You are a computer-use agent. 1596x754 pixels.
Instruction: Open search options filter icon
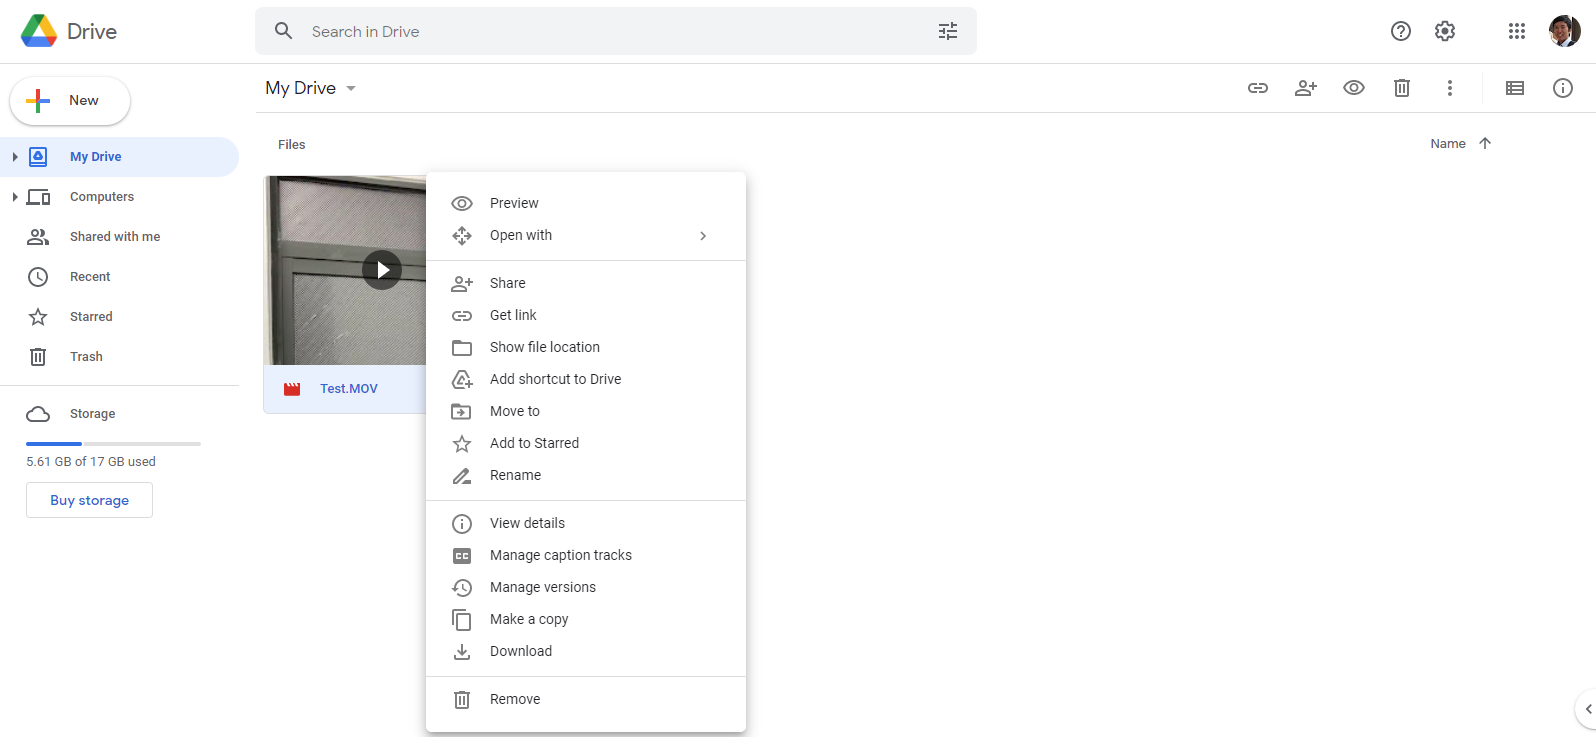[x=948, y=31]
